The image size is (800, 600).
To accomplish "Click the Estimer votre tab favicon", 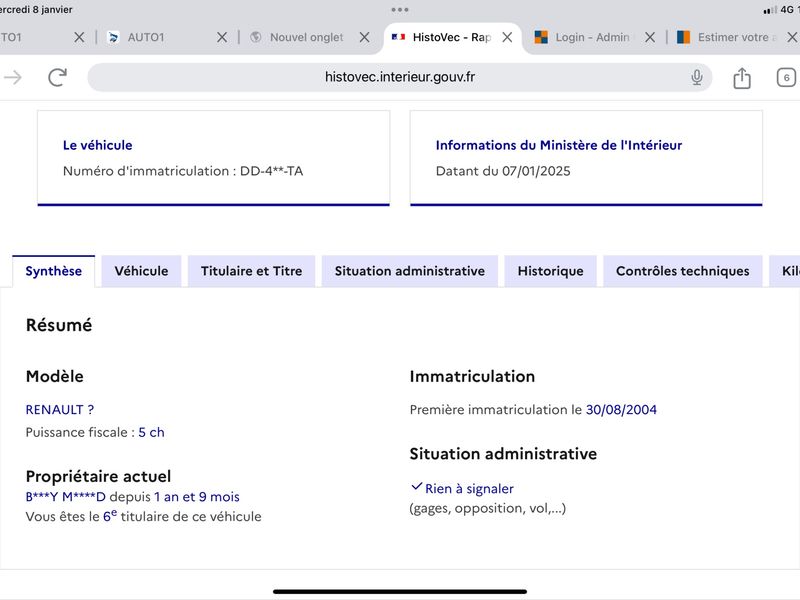I will pyautogui.click(x=683, y=37).
